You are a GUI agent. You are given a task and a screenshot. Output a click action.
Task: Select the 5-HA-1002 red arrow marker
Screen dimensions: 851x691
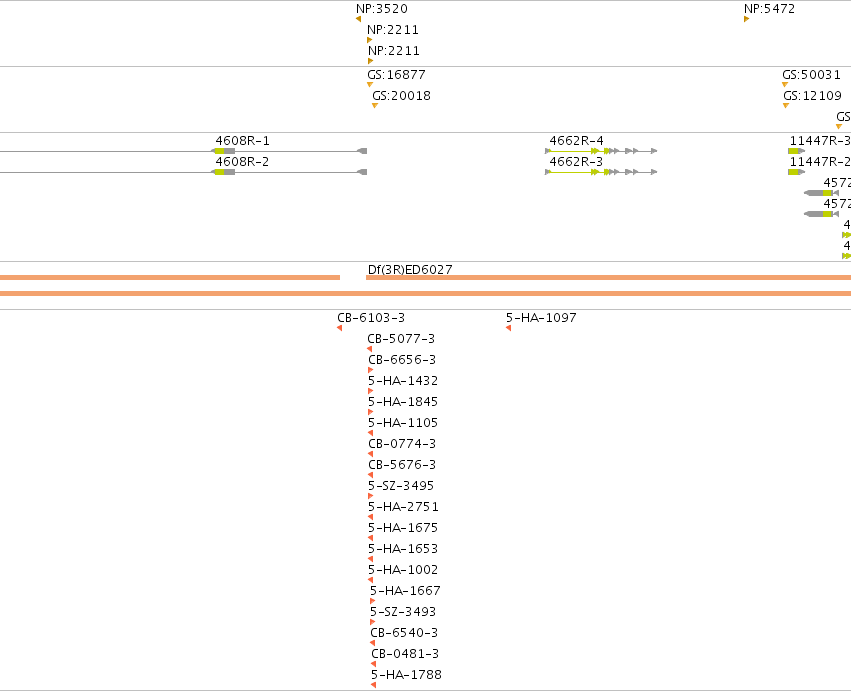[371, 580]
